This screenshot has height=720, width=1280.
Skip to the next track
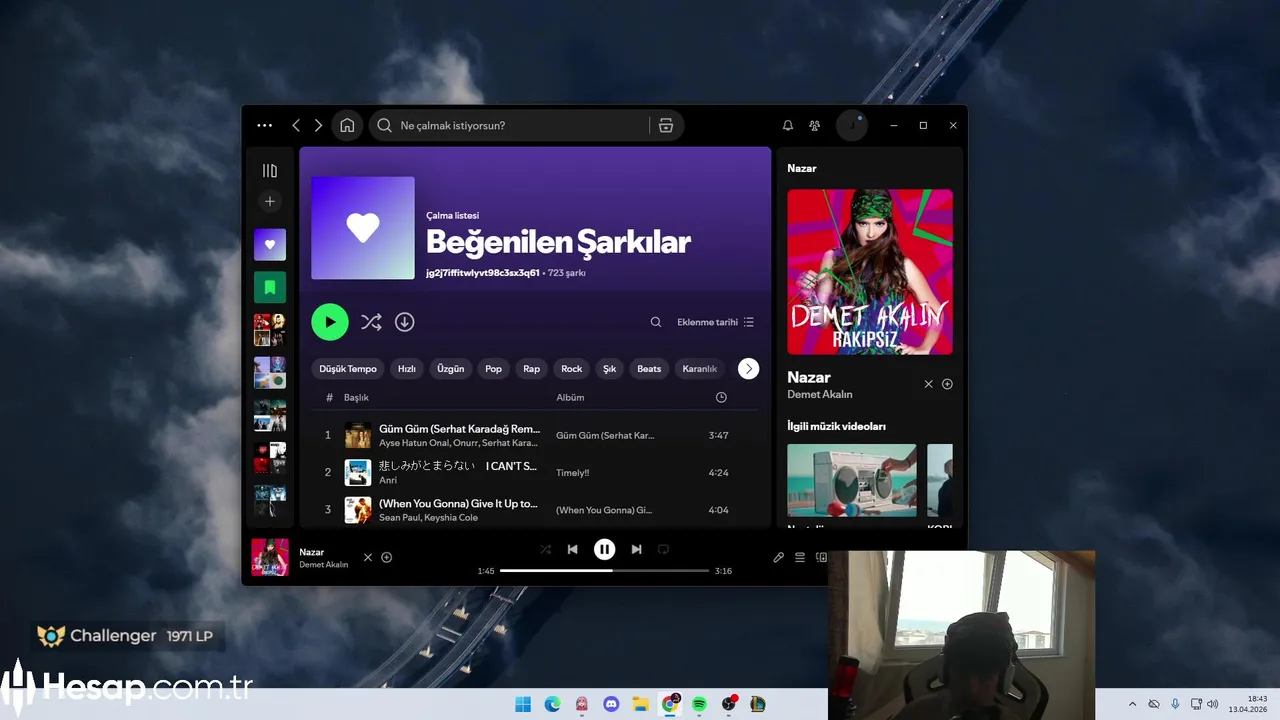click(636, 549)
